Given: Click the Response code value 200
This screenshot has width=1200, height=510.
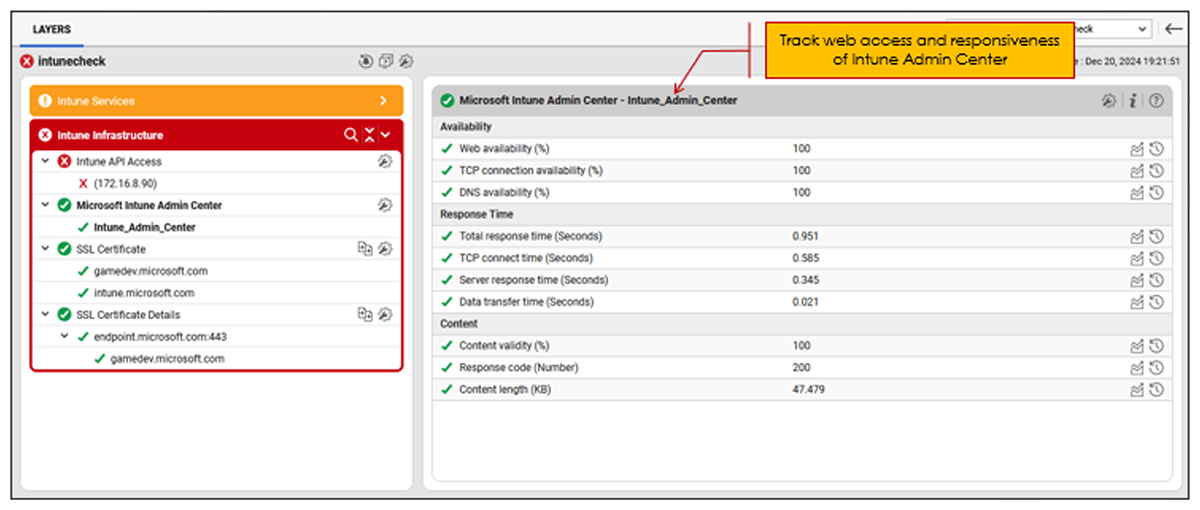Looking at the screenshot, I should click(800, 368).
